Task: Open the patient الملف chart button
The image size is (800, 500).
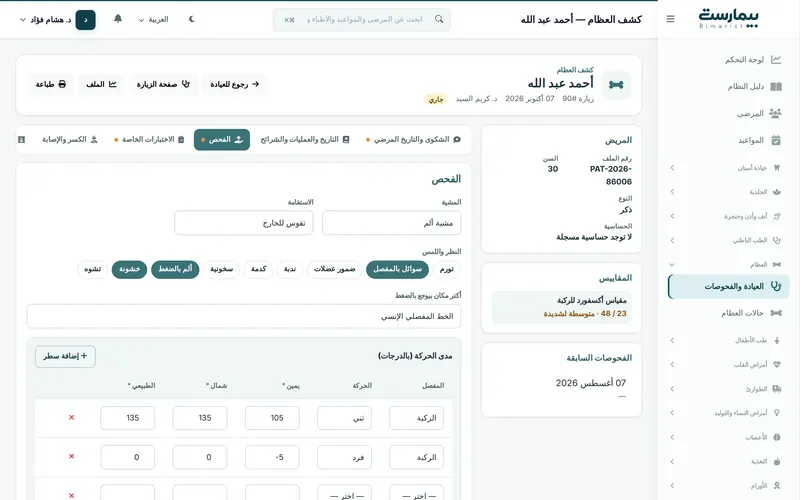Action: [x=101, y=84]
